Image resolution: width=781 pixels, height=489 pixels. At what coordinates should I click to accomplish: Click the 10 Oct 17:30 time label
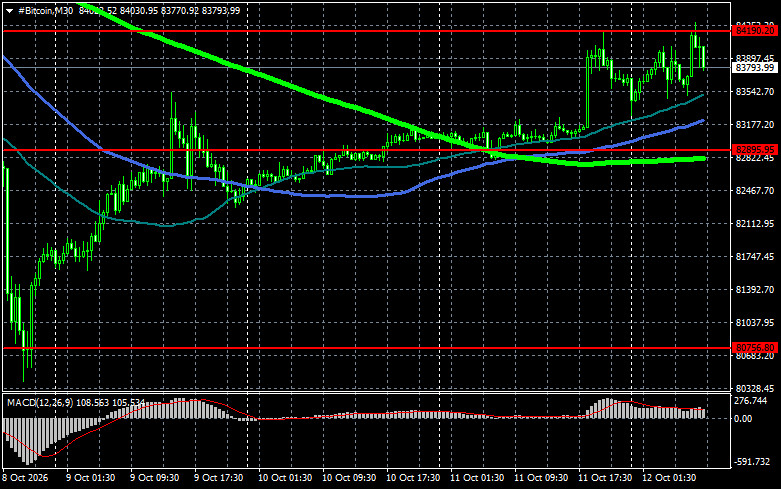pos(413,478)
